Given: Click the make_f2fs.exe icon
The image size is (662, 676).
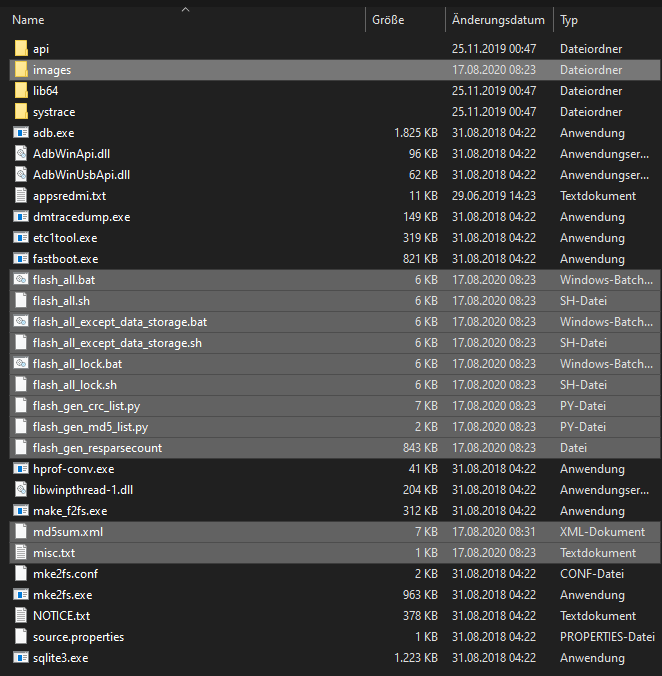Looking at the screenshot, I should [21, 511].
